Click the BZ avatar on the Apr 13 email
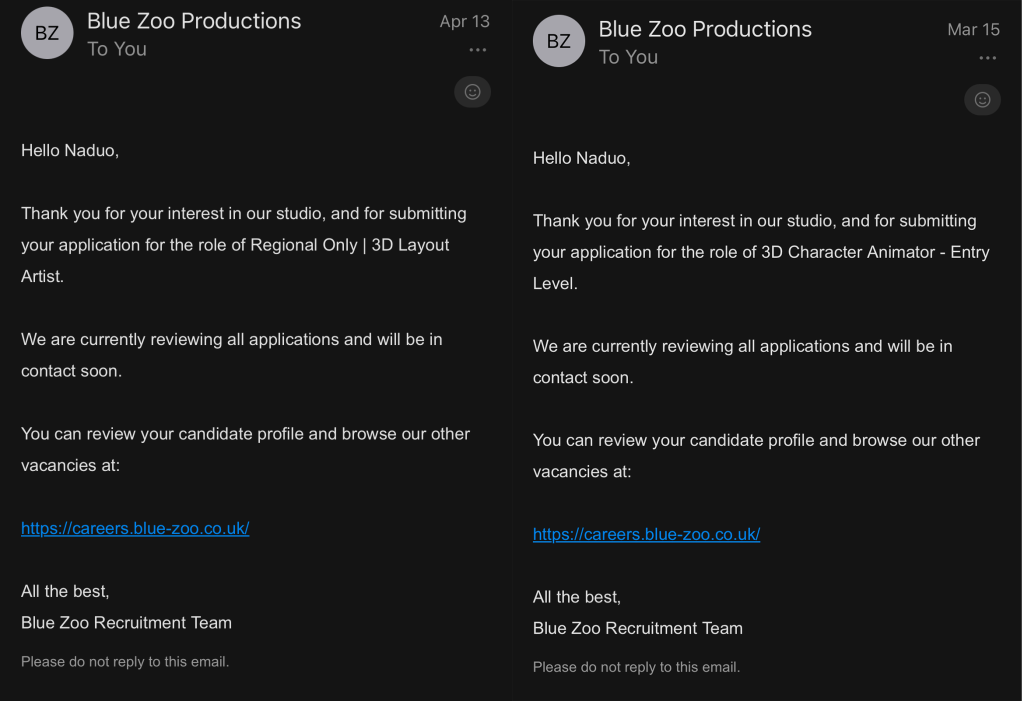This screenshot has height=701, width=1024. (x=47, y=33)
